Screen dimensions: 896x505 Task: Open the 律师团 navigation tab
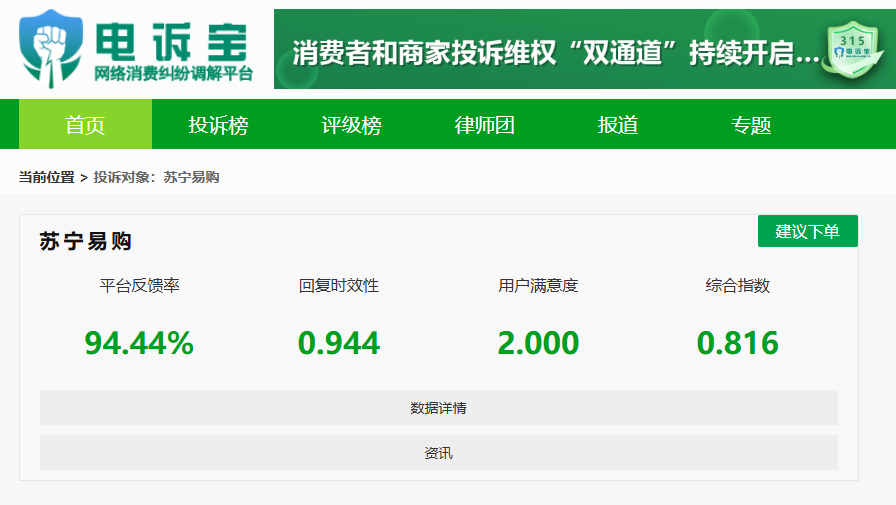coord(485,124)
